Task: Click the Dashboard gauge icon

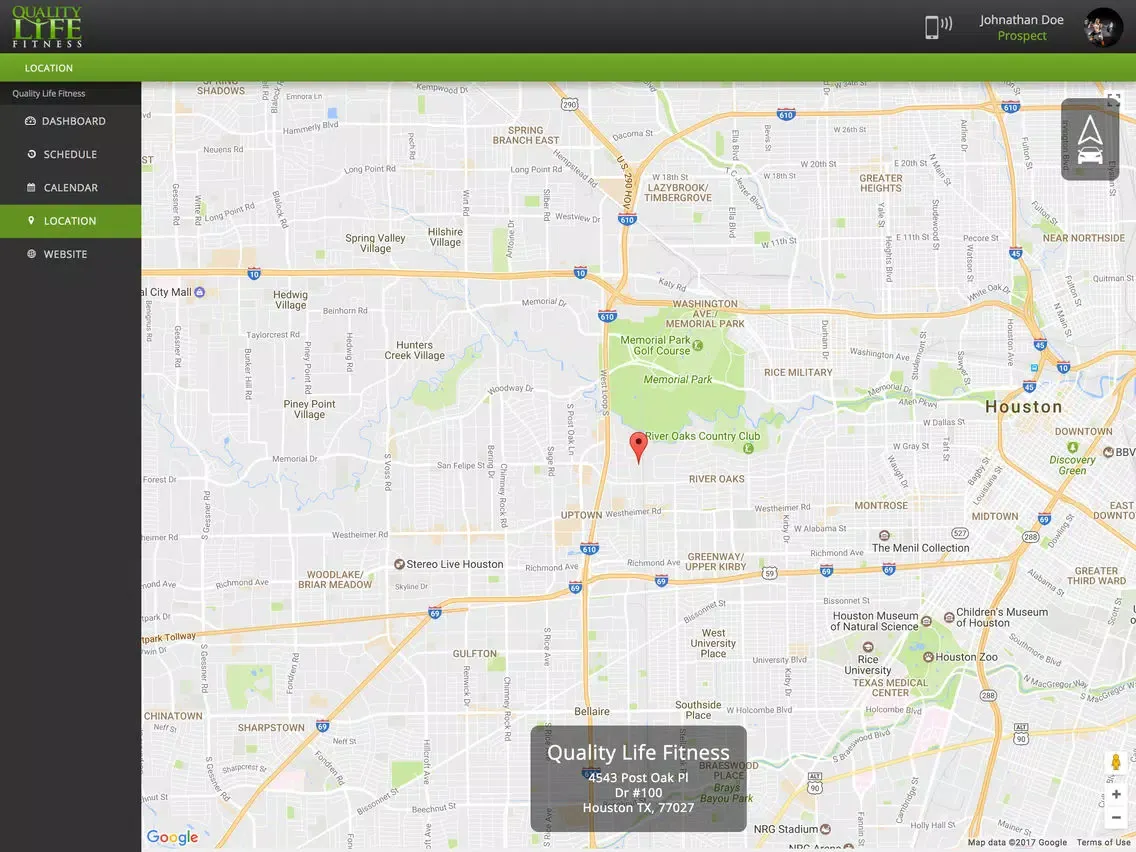Action: 30,121
